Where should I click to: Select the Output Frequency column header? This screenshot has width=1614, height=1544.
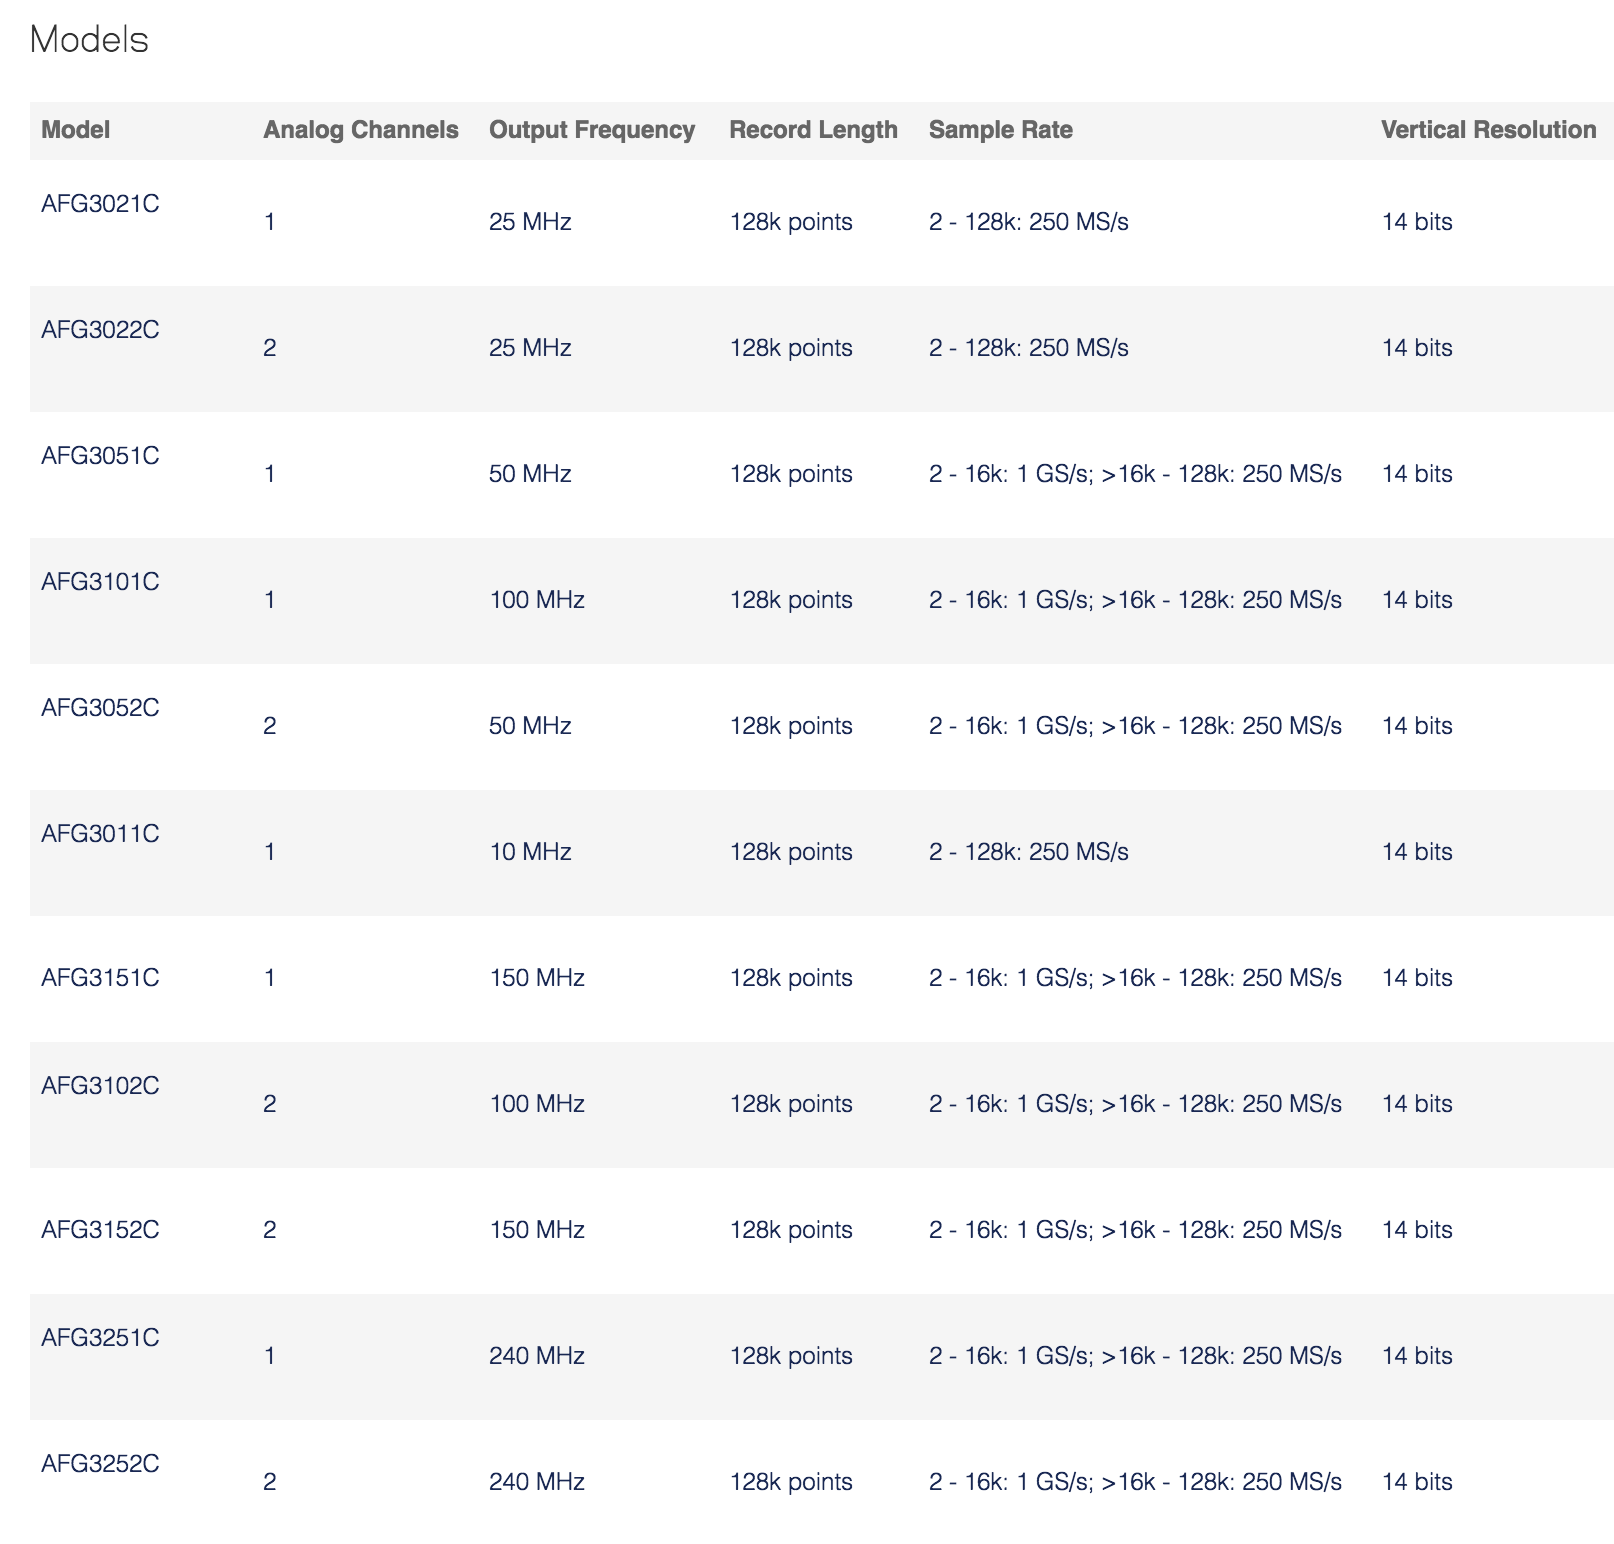pos(592,130)
